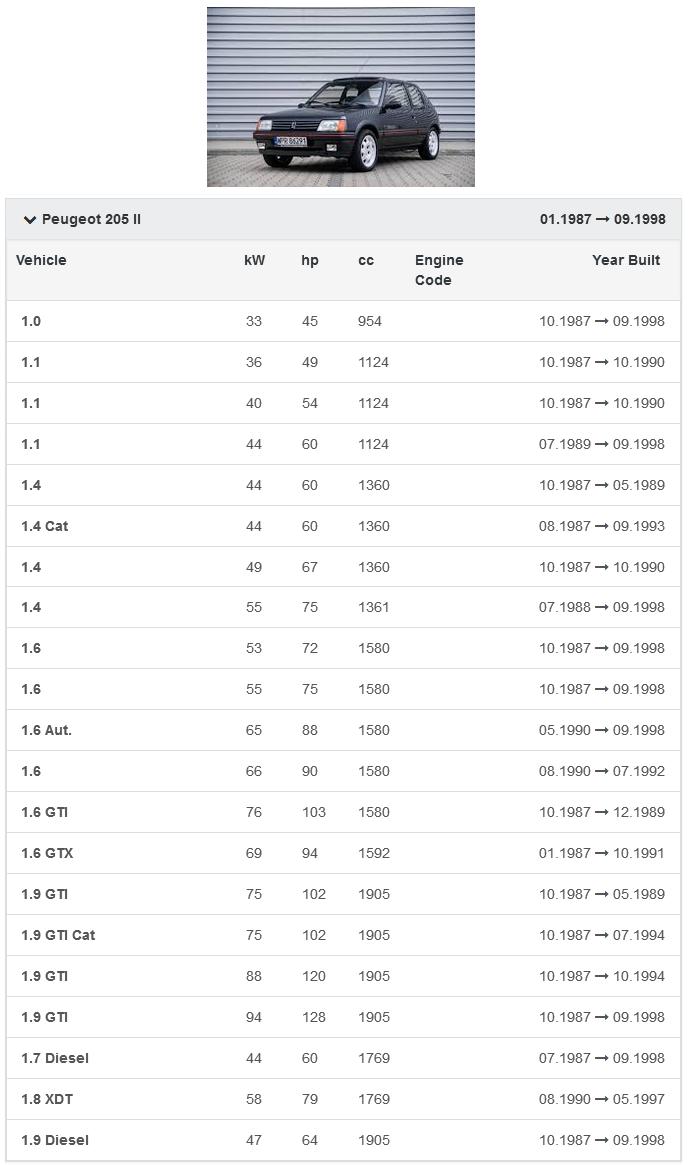Select the Peugeot 205 II header title
Screen dimensions: 690x1165
pyautogui.click(x=91, y=219)
